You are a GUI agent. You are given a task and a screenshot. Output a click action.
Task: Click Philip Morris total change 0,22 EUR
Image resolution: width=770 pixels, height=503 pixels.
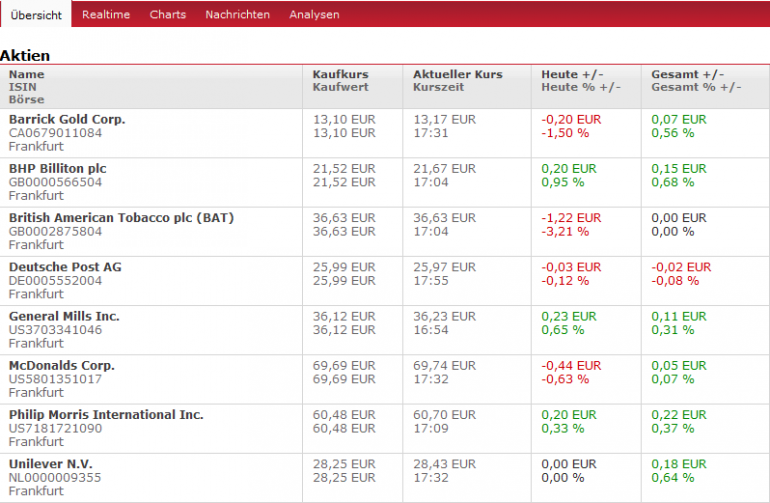[679, 415]
